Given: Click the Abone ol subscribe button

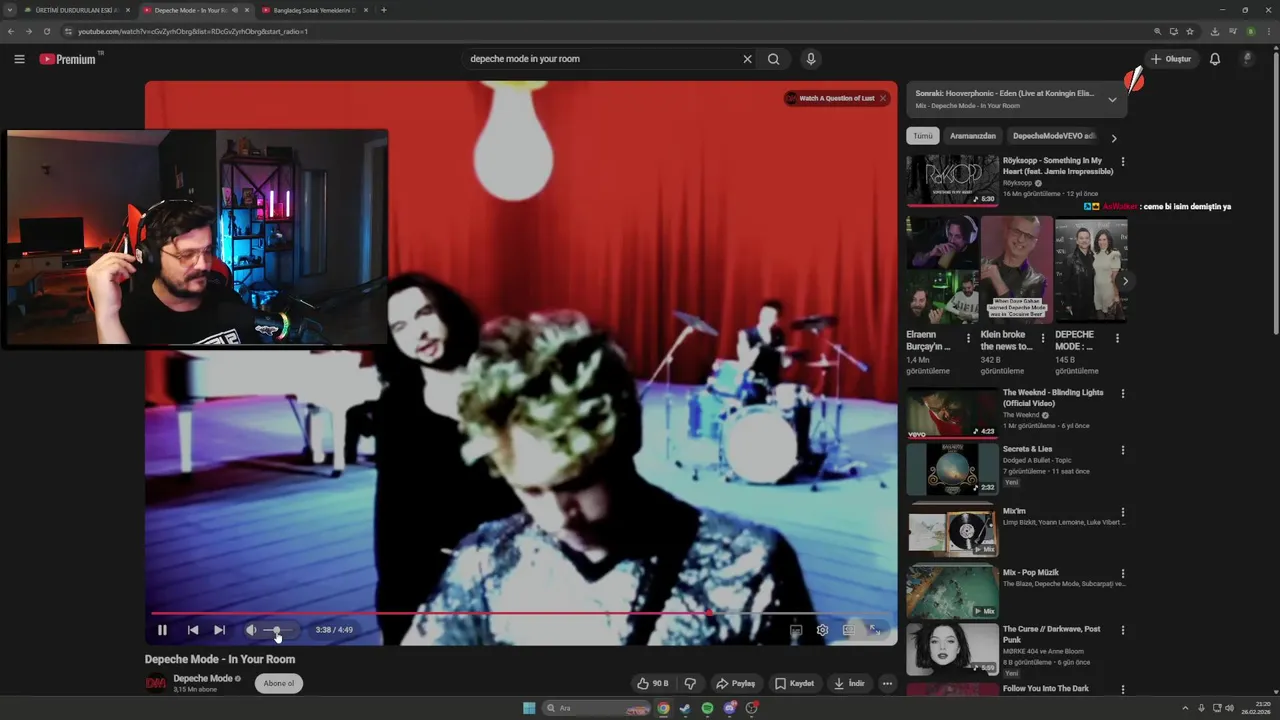Looking at the screenshot, I should [279, 684].
